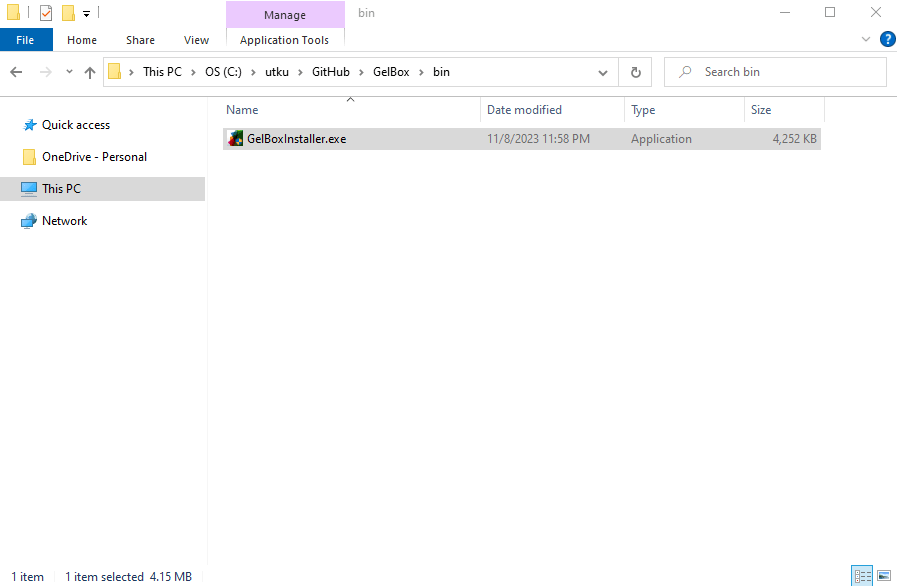Viewport: 897px width, 586px height.
Task: Open Customize Quick Access Toolbar dropdown
Action: point(86,14)
